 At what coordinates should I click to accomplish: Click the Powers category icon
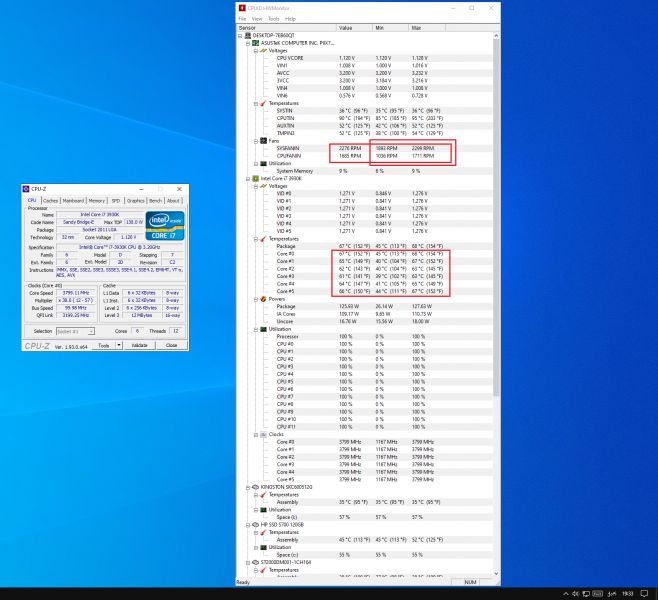pos(262,298)
